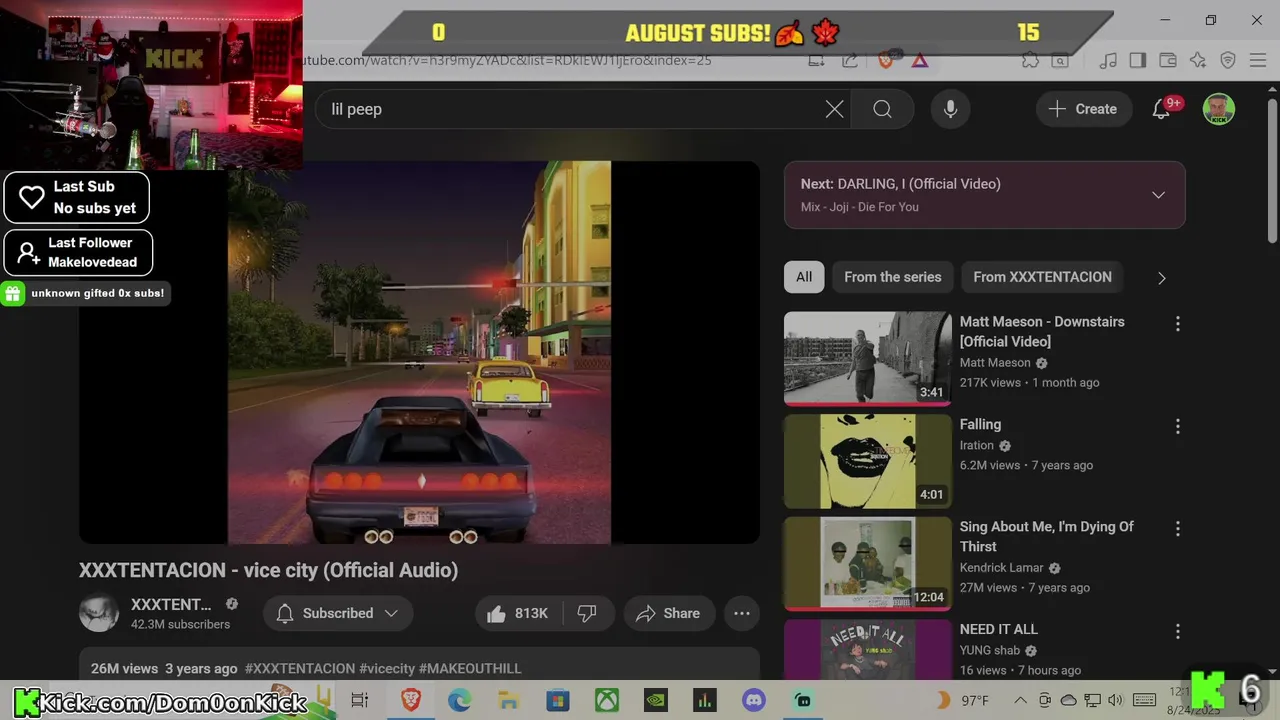
Task: Open the XXXTENTACION channel avatar
Action: [x=99, y=613]
